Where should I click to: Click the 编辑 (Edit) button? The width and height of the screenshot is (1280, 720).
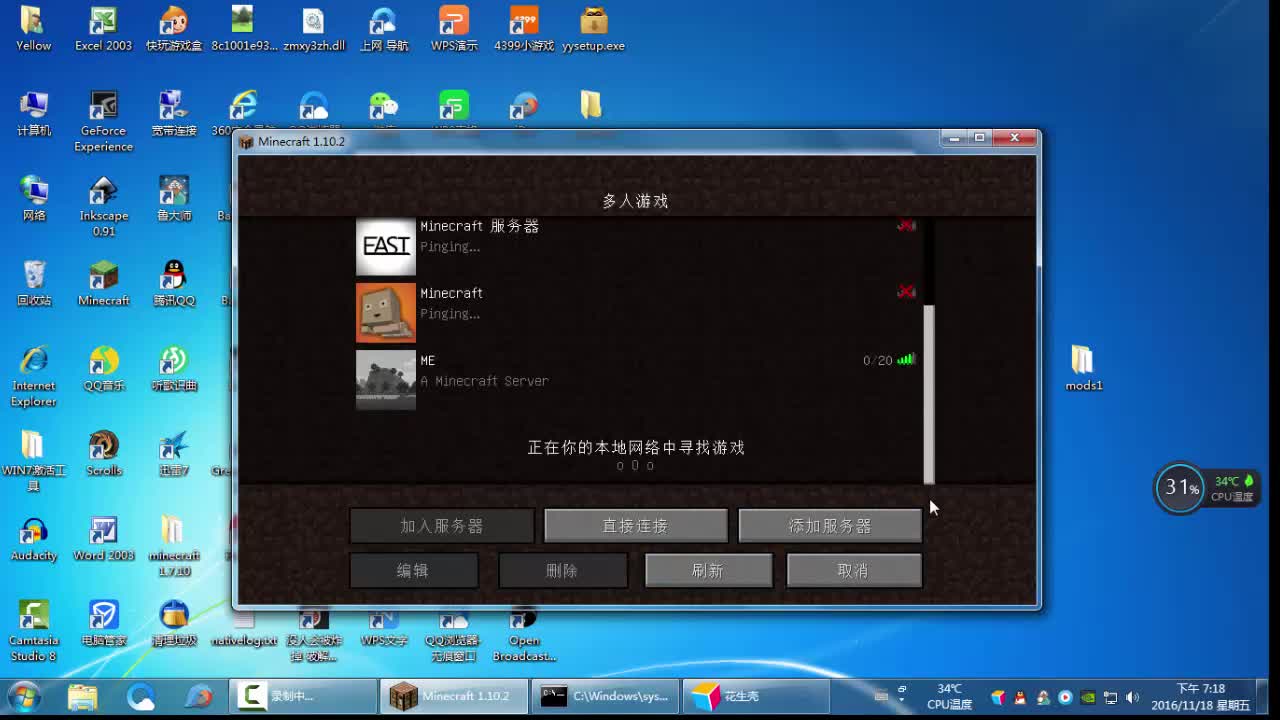click(x=413, y=570)
